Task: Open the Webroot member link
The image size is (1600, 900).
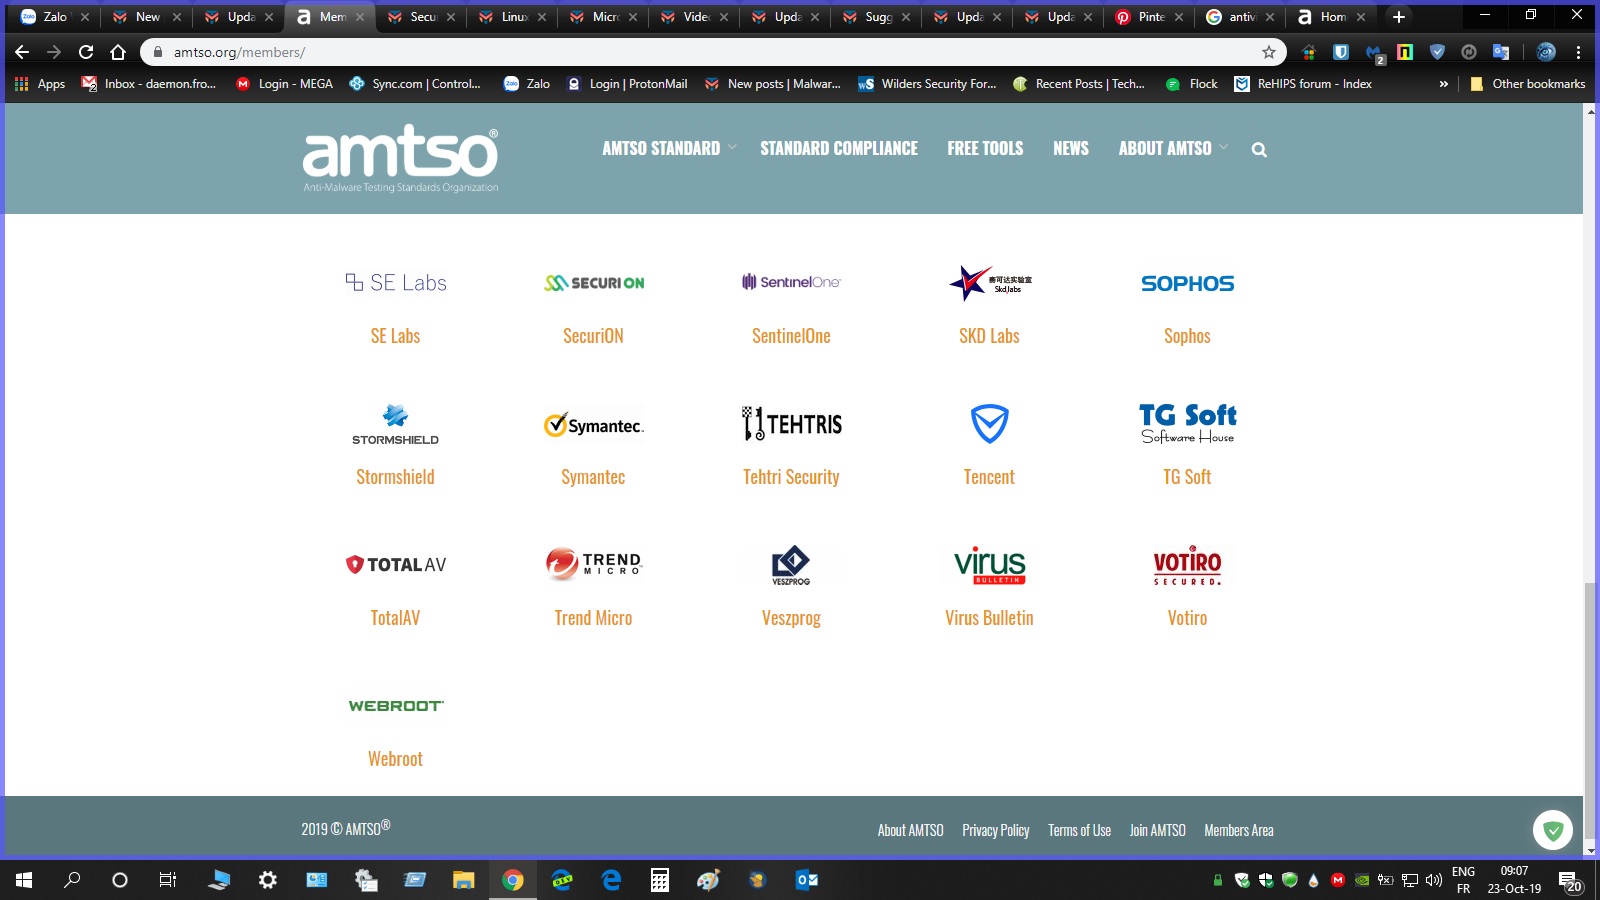Action: coord(396,759)
